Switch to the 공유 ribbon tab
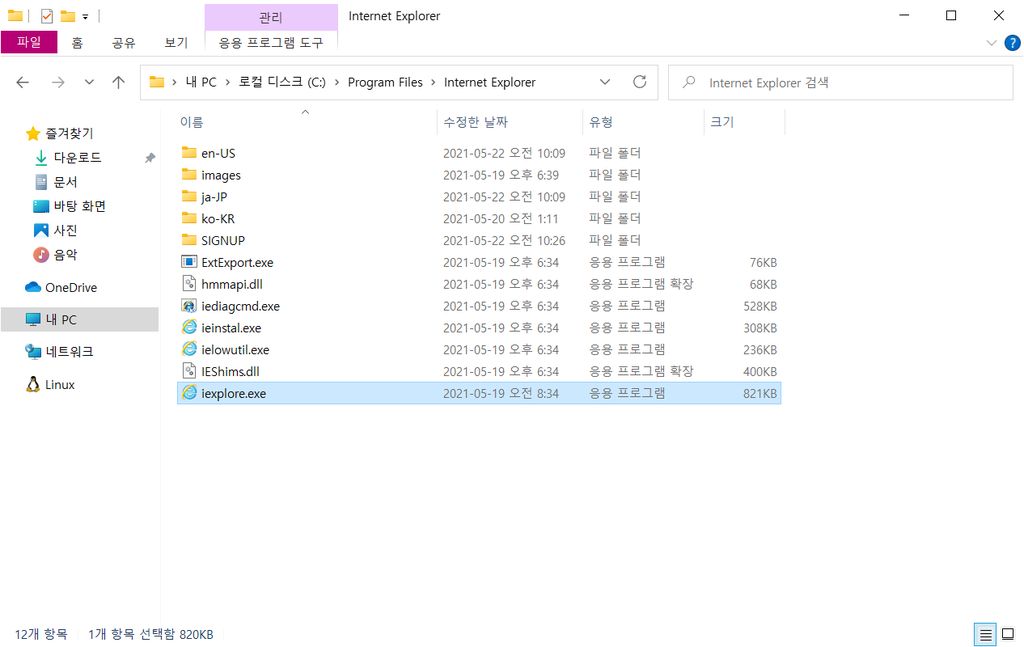This screenshot has width=1024, height=647. 123,43
